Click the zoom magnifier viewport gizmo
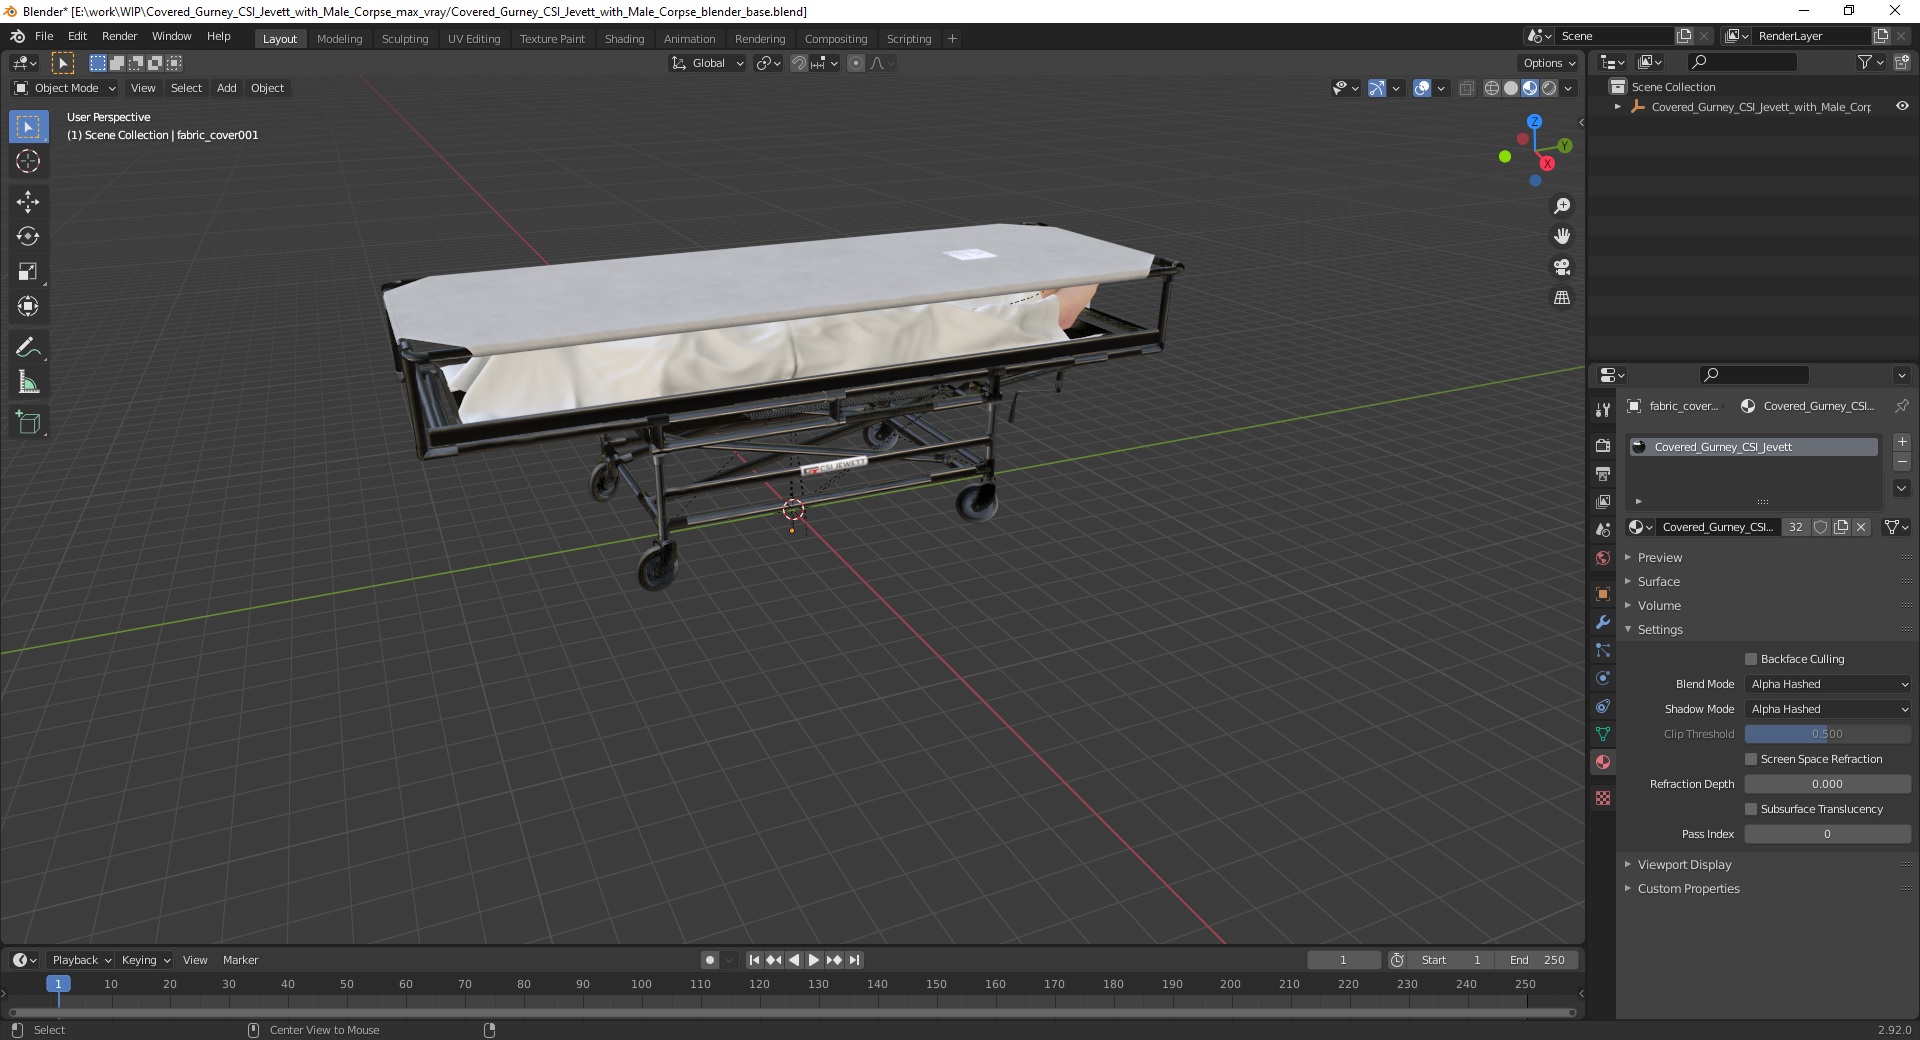This screenshot has width=1920, height=1040. coord(1562,206)
